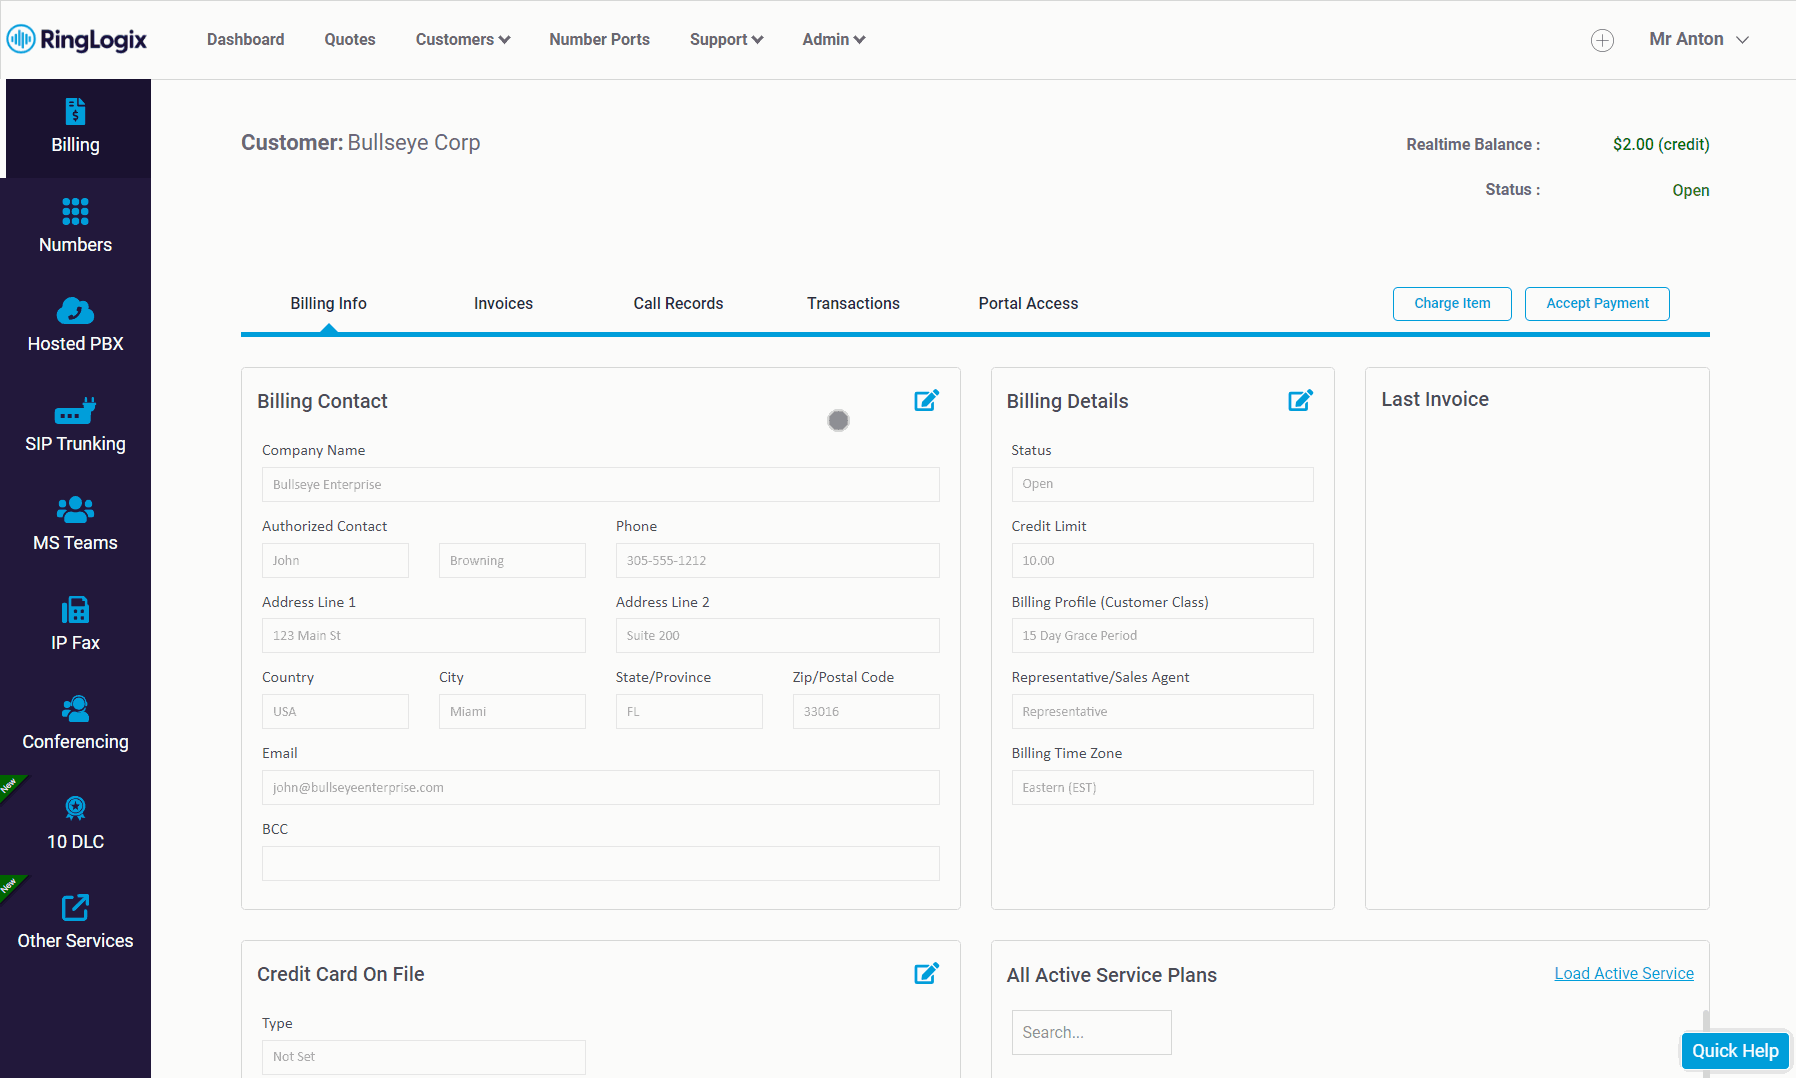Click the Last Invoice heading
Viewport: 1796px width, 1078px height.
(x=1435, y=399)
